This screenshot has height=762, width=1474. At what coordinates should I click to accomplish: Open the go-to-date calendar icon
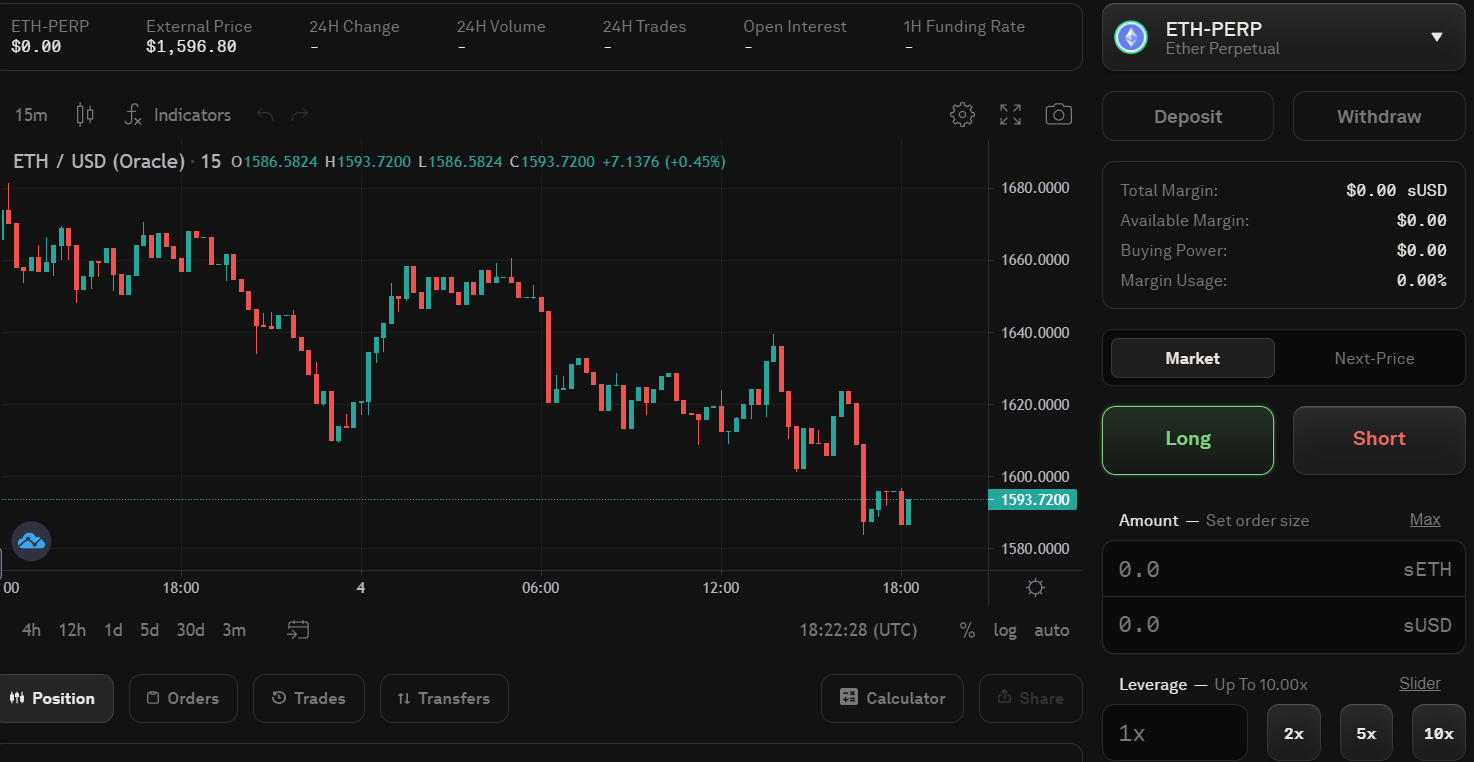pyautogui.click(x=298, y=630)
